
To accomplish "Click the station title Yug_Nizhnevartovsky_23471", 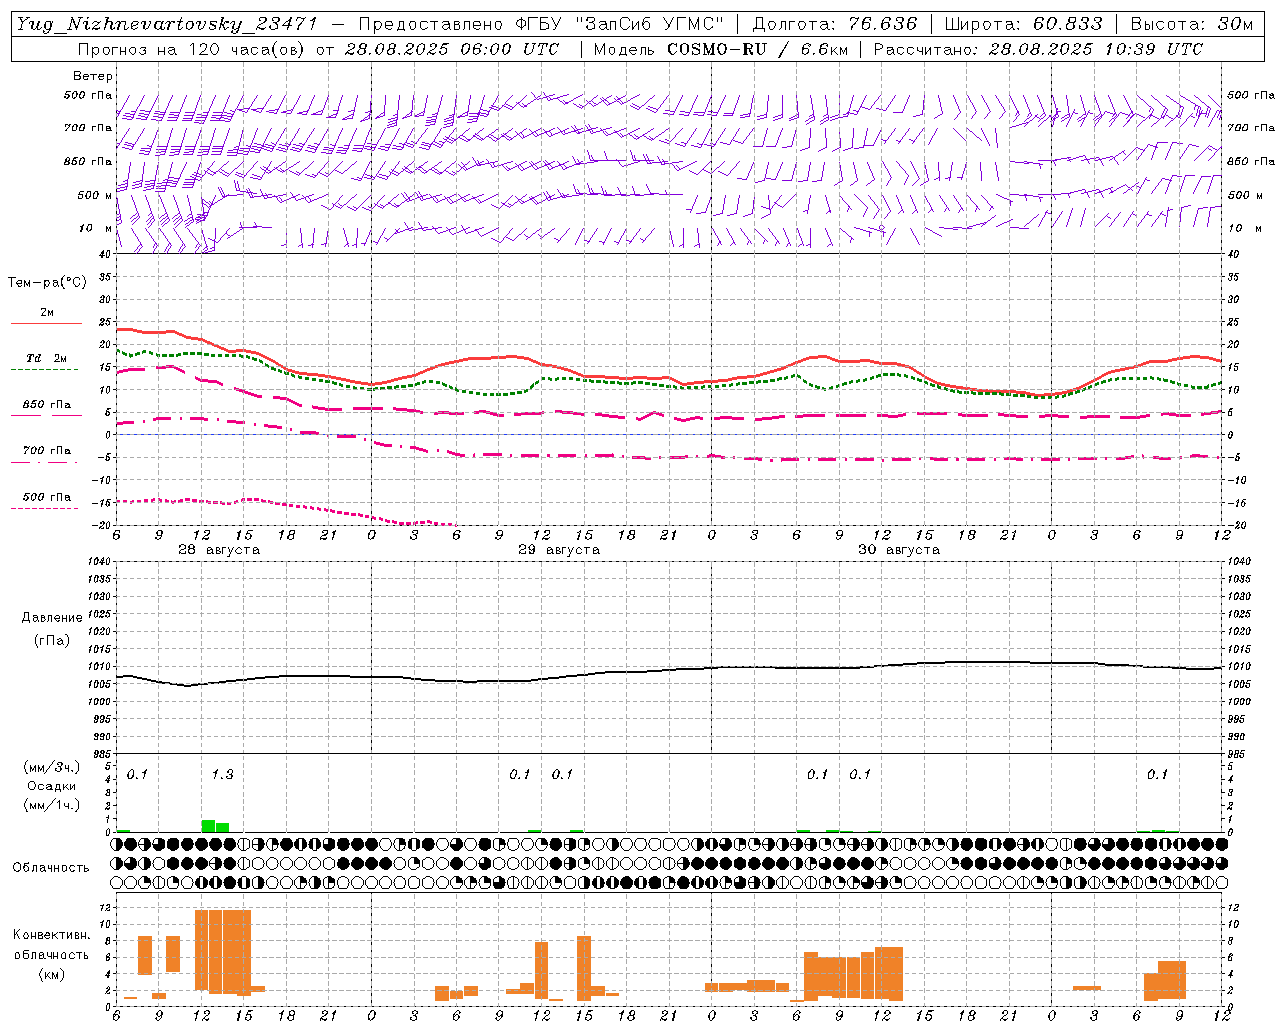I will click(167, 24).
